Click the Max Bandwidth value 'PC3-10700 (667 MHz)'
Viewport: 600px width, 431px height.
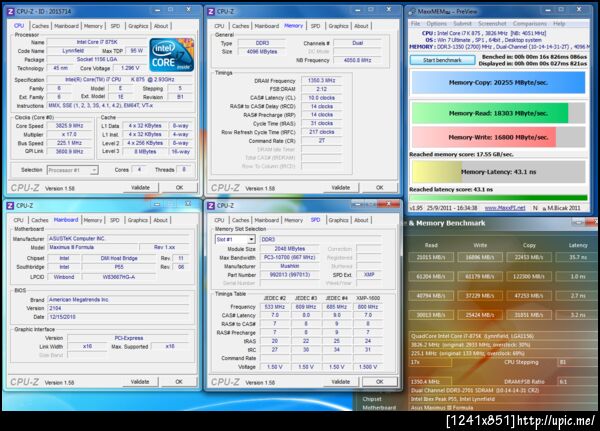[290, 257]
